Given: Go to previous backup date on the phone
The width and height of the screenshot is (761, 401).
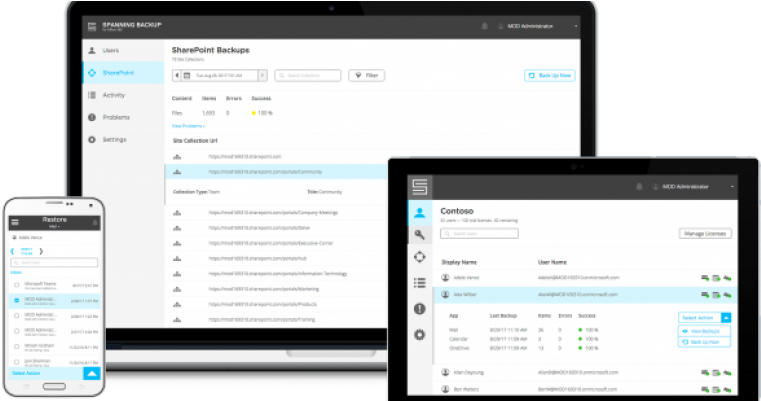Looking at the screenshot, I should [13, 251].
